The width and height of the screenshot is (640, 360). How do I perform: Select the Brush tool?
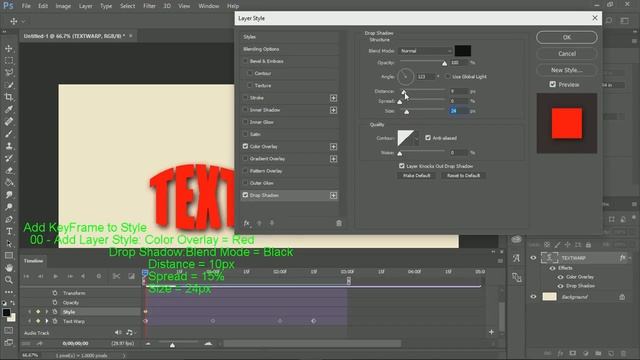9,134
